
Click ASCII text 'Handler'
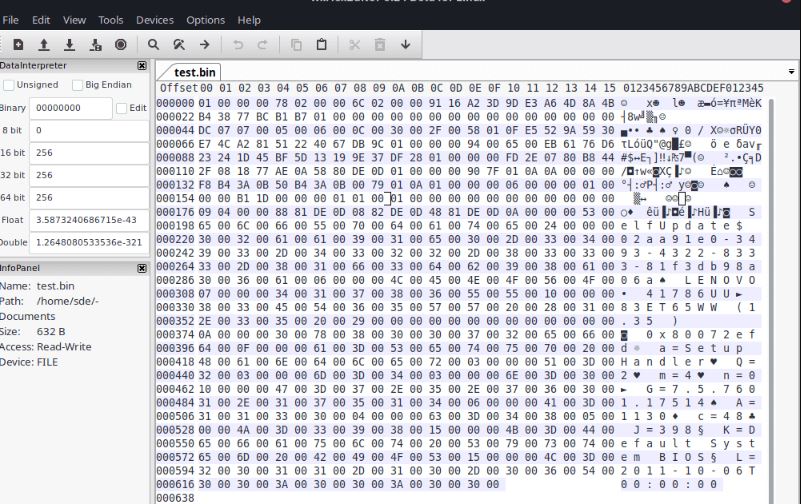pos(663,362)
